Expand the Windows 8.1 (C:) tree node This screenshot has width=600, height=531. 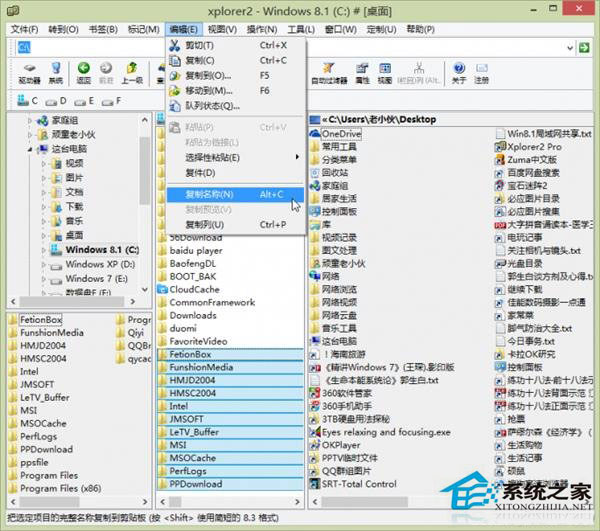pyautogui.click(x=43, y=250)
